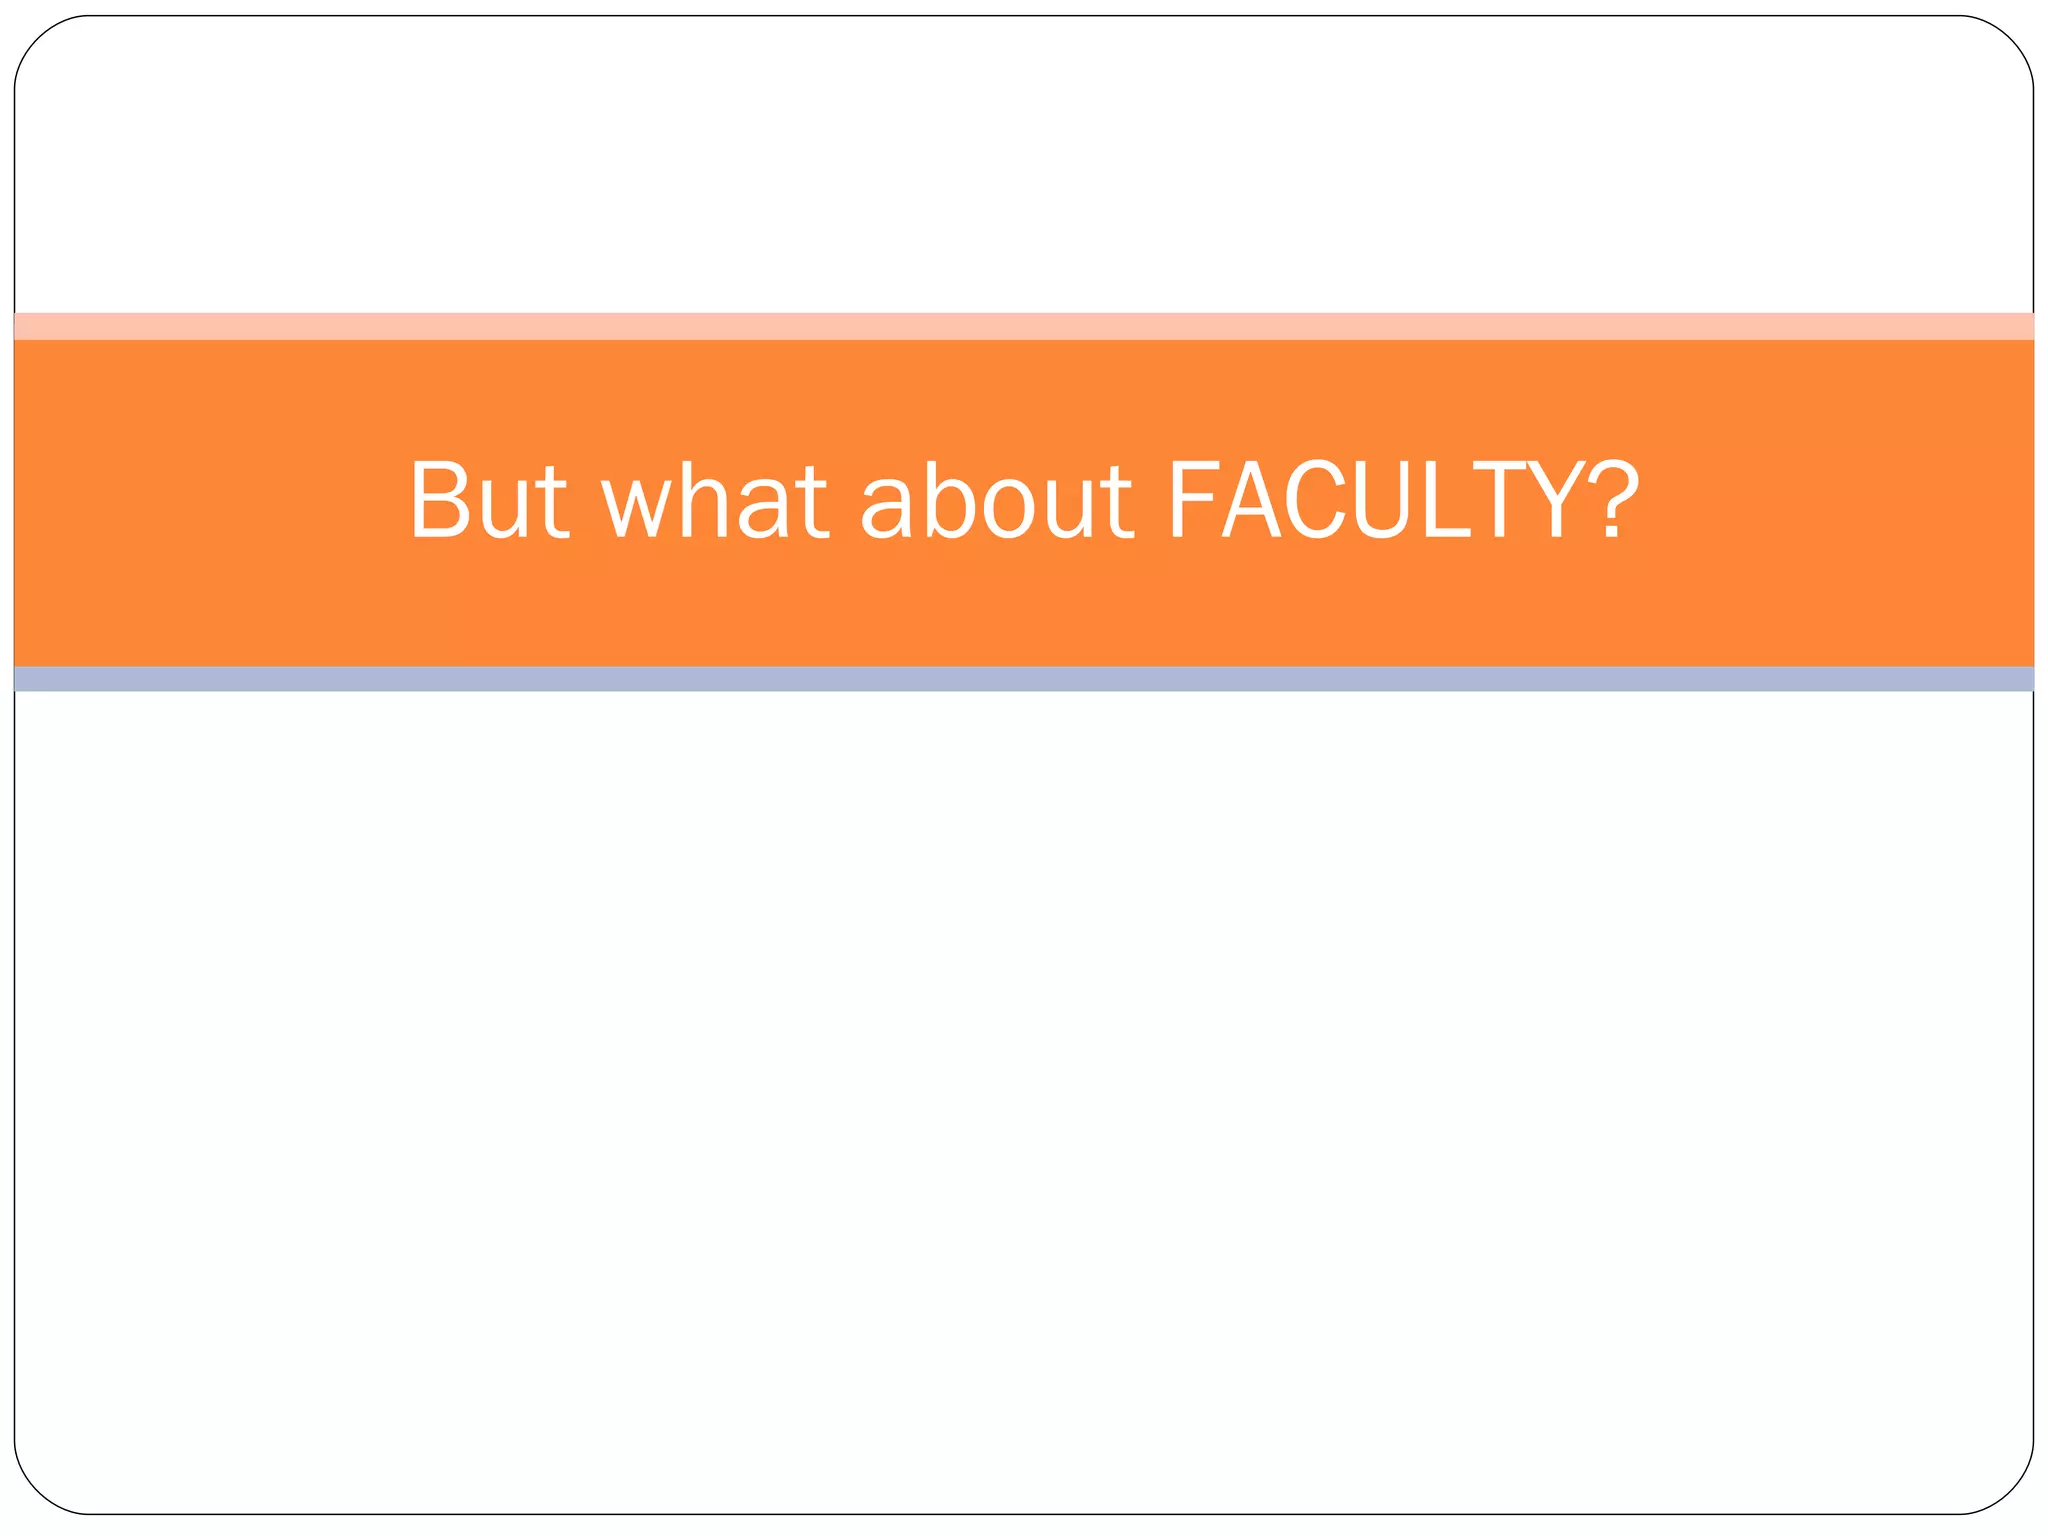Click the word "about" in the title
This screenshot has height=1536, width=2048.
click(x=996, y=499)
